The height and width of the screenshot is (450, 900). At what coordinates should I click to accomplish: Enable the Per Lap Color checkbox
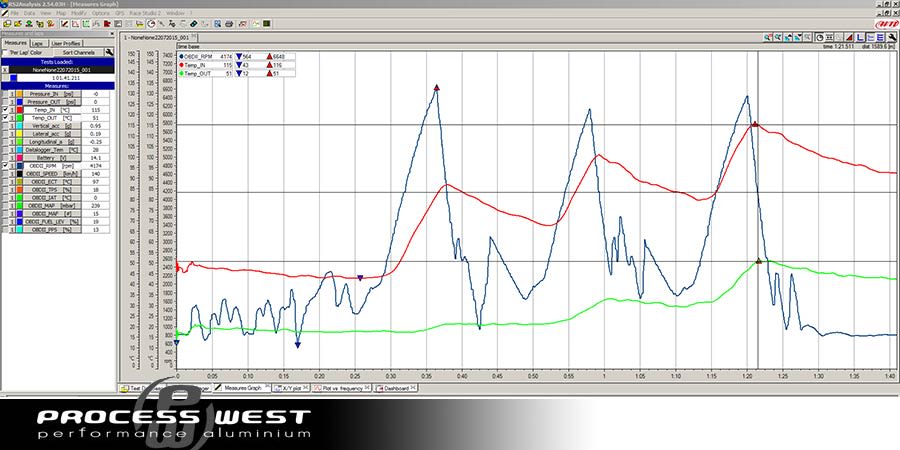[6, 53]
